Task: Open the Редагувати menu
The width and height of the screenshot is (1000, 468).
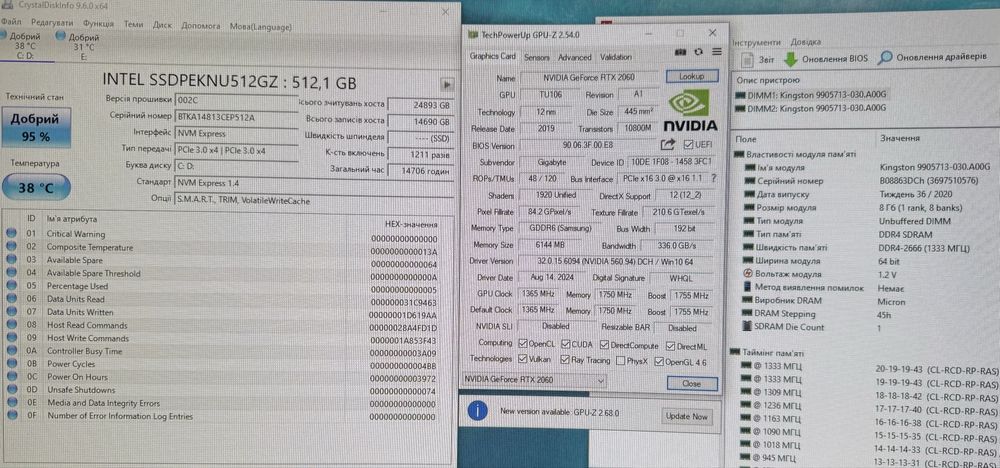Action: click(52, 24)
